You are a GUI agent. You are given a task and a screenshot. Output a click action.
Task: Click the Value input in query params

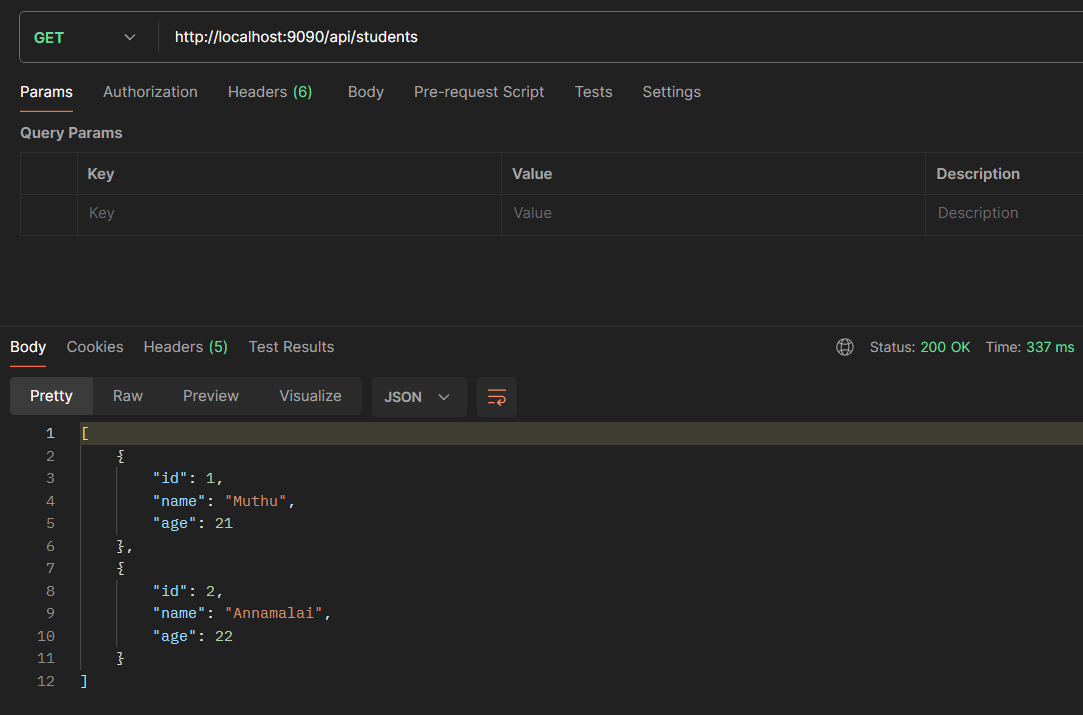tap(713, 213)
